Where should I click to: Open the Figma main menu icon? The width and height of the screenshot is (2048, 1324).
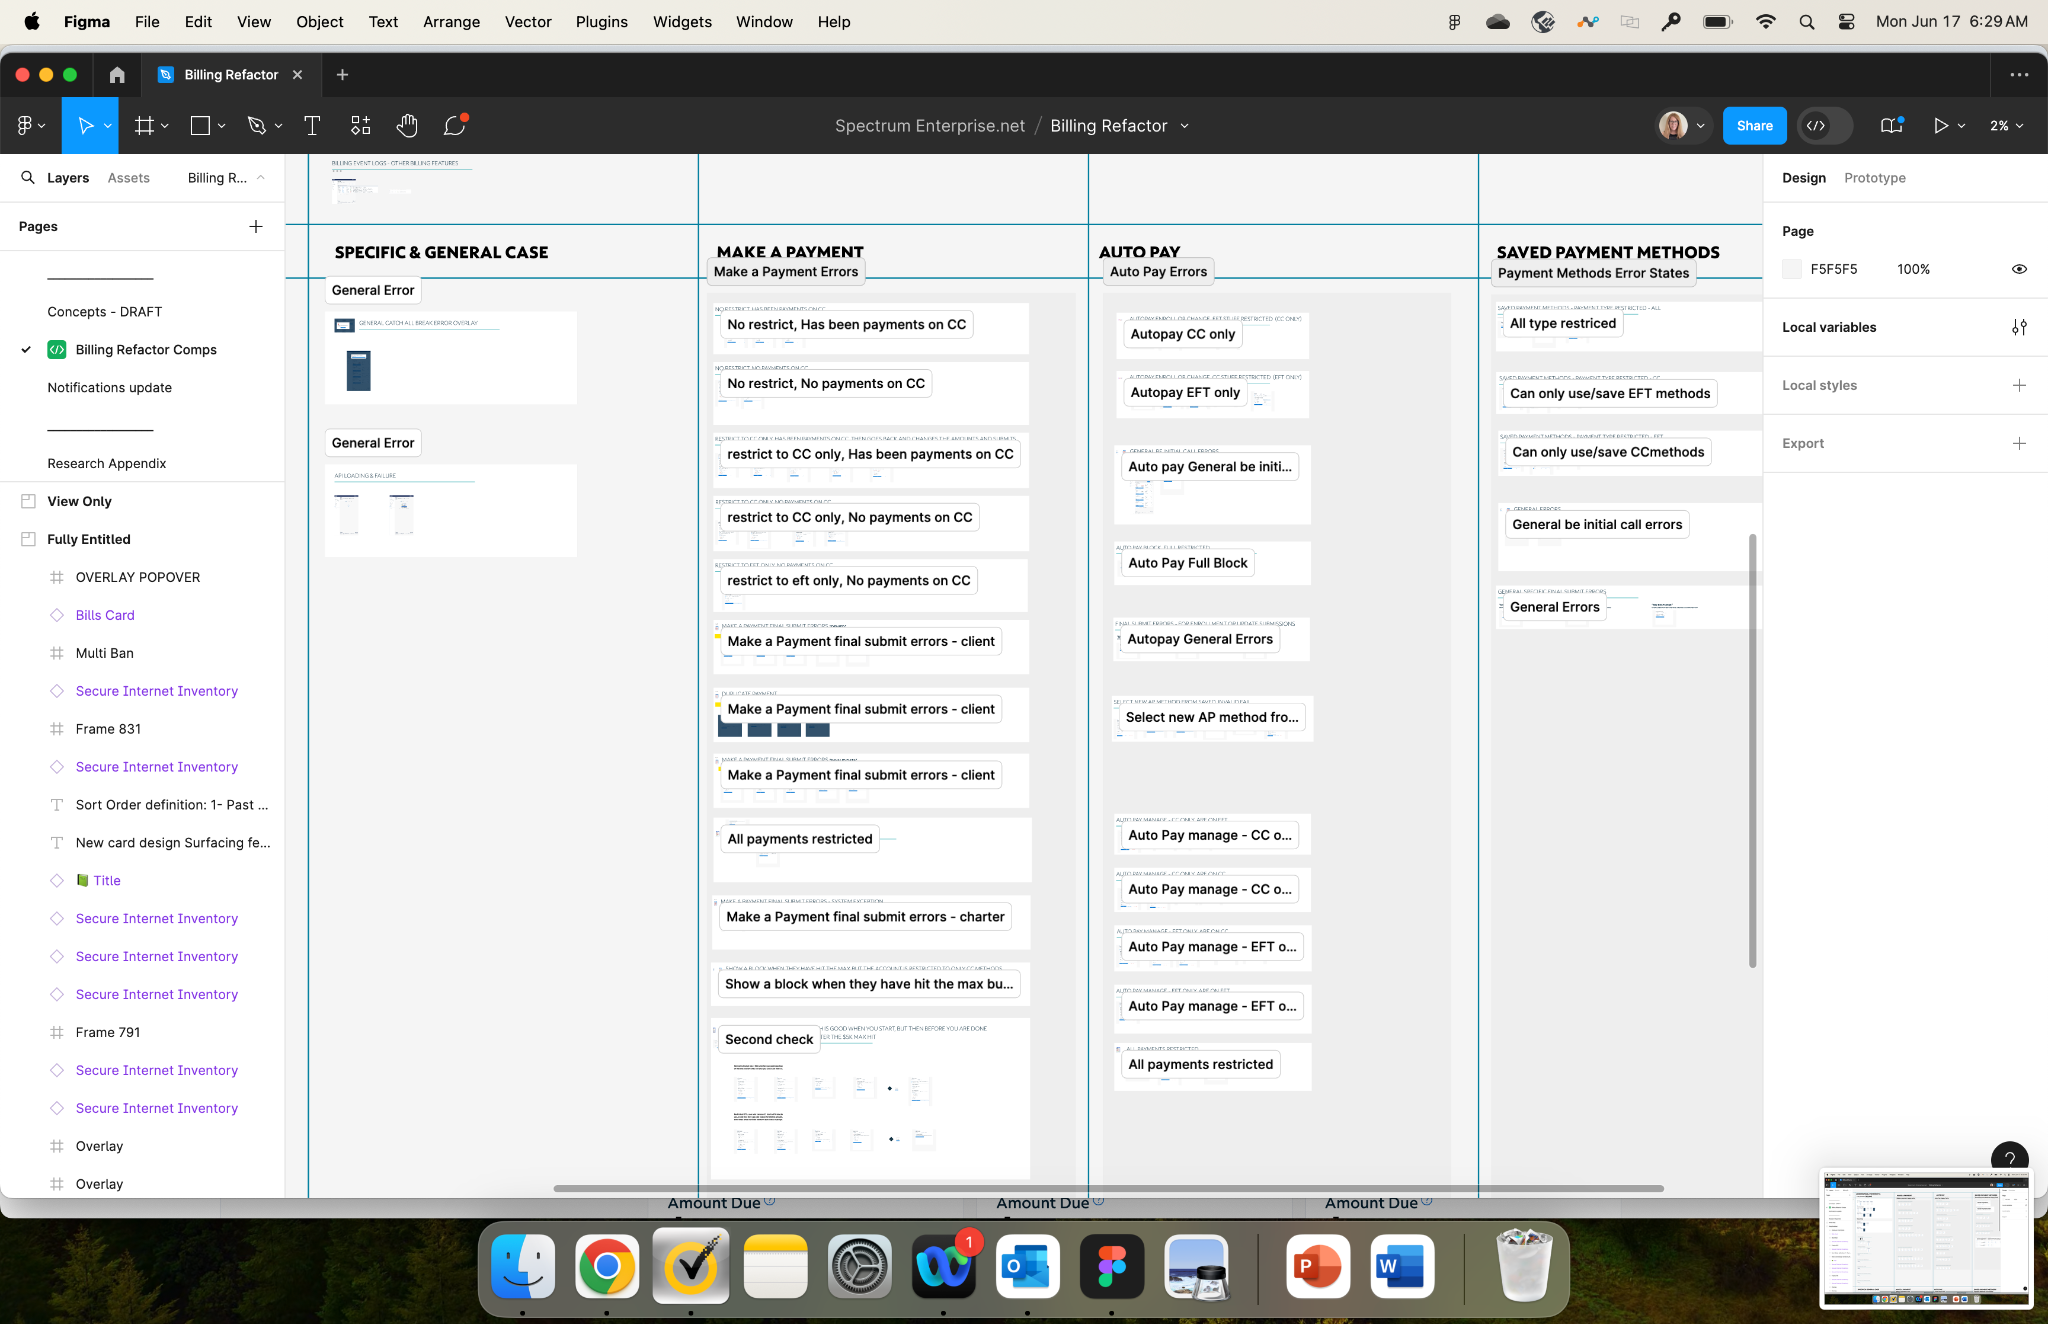[25, 125]
